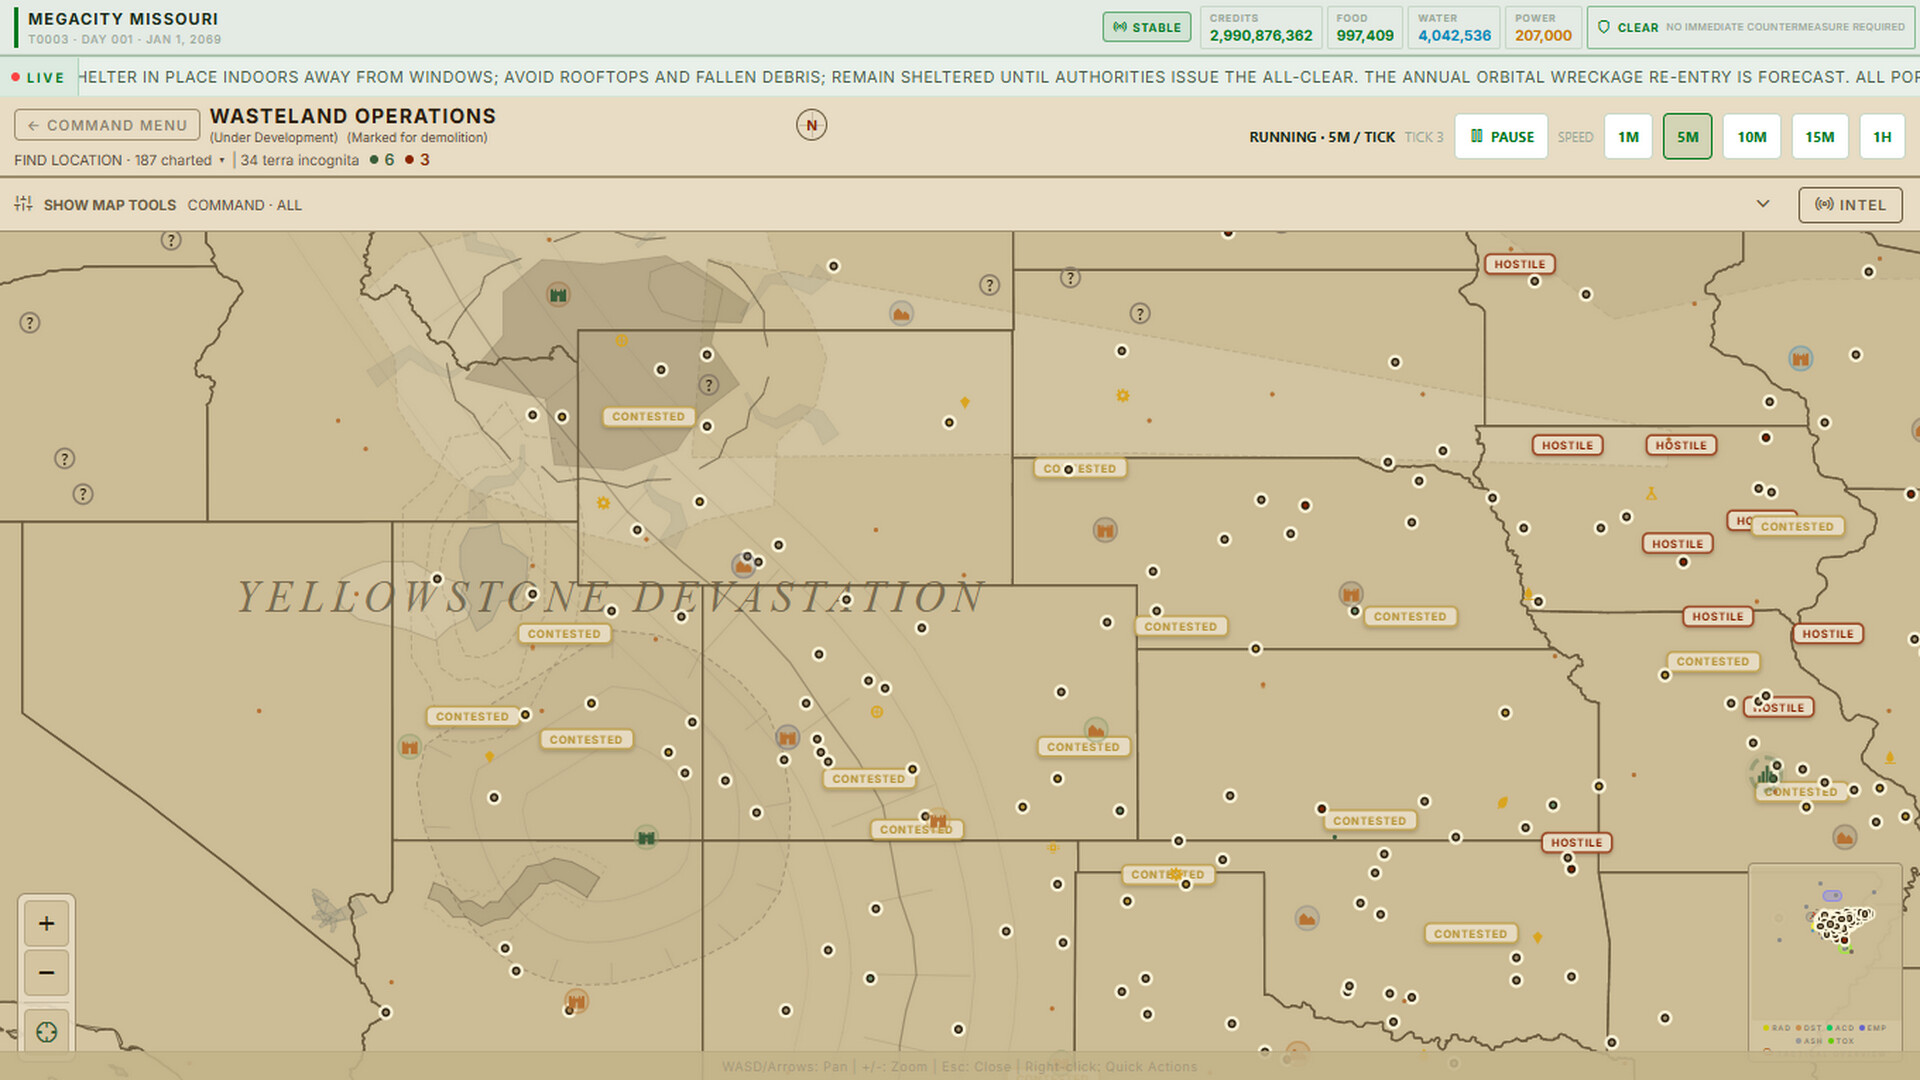Screen dimensions: 1920x1080
Task: Click the STABLE status badge
Action: [1146, 27]
